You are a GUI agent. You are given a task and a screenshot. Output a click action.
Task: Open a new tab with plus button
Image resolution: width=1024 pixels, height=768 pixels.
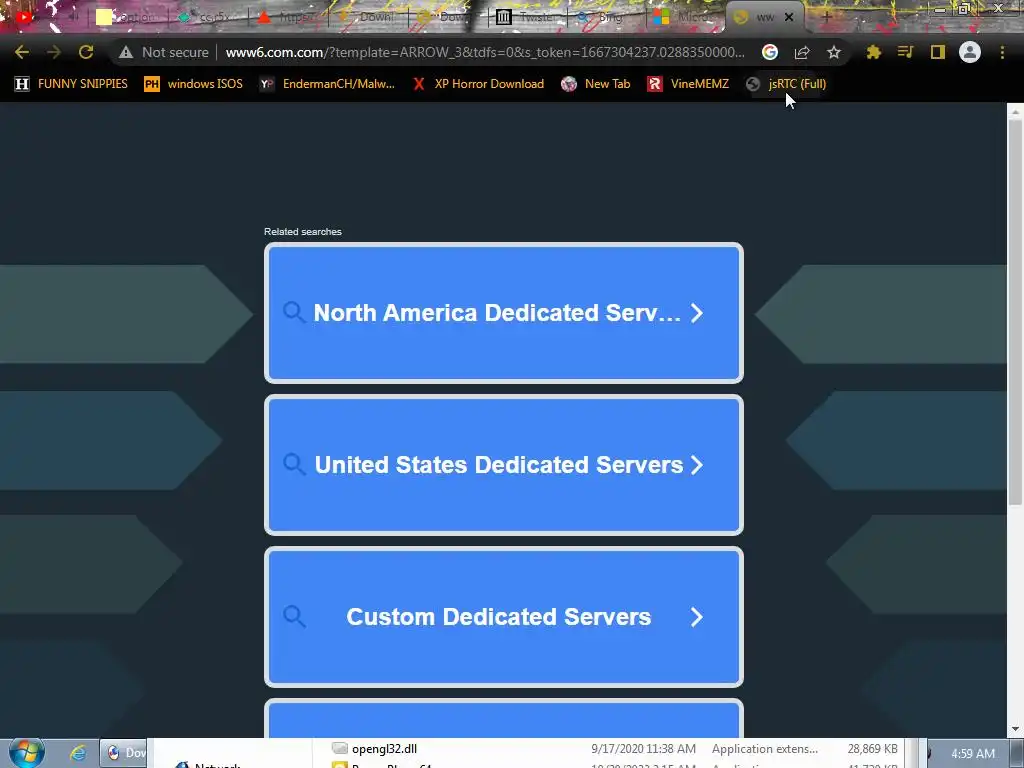pyautogui.click(x=825, y=17)
